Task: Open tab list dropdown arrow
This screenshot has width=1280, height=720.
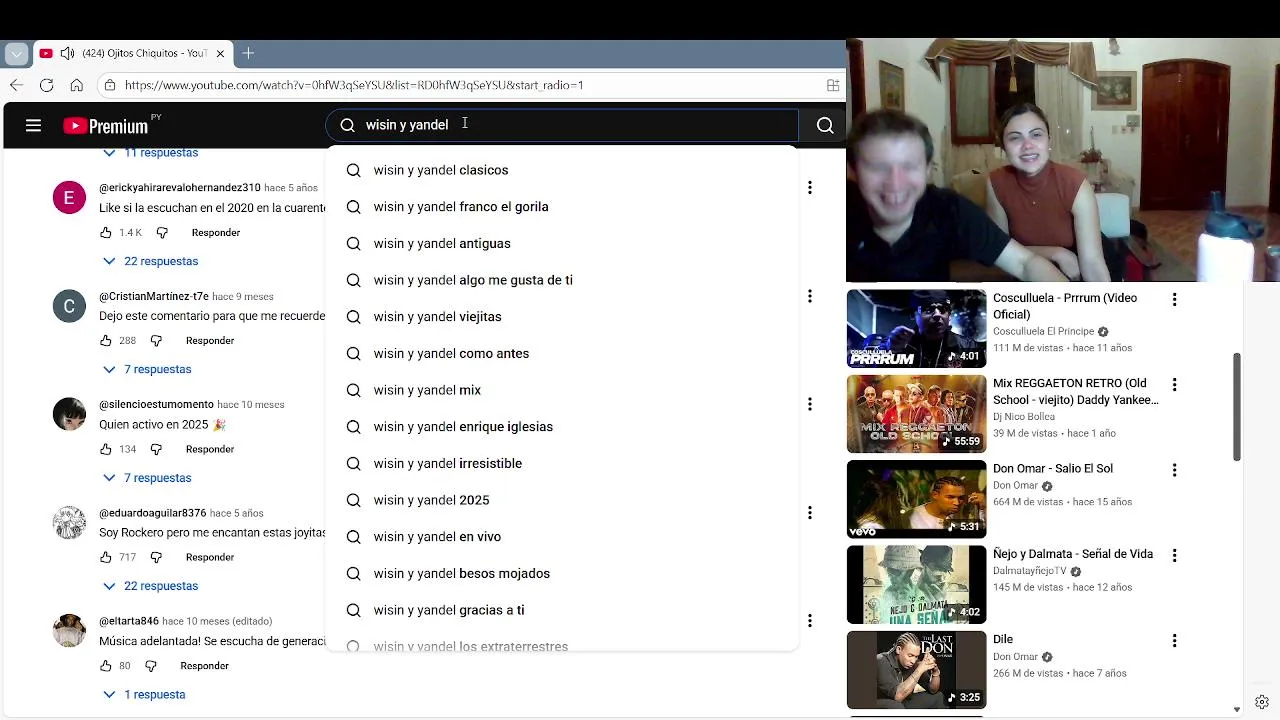Action: click(16, 53)
